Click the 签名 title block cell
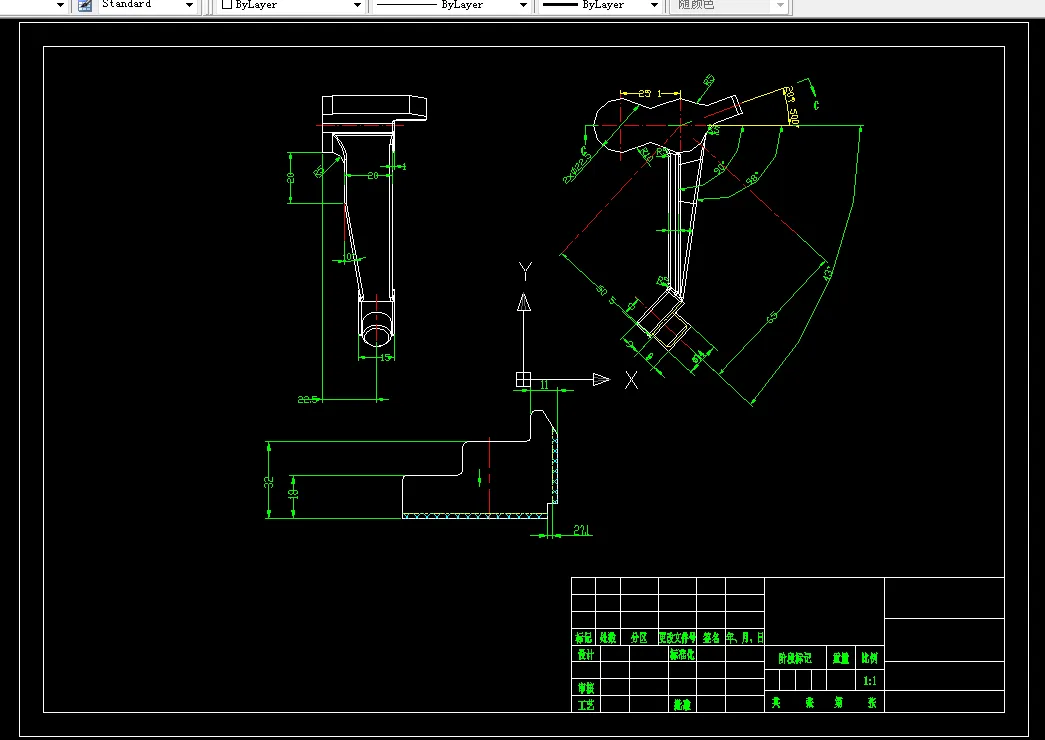 (x=711, y=637)
